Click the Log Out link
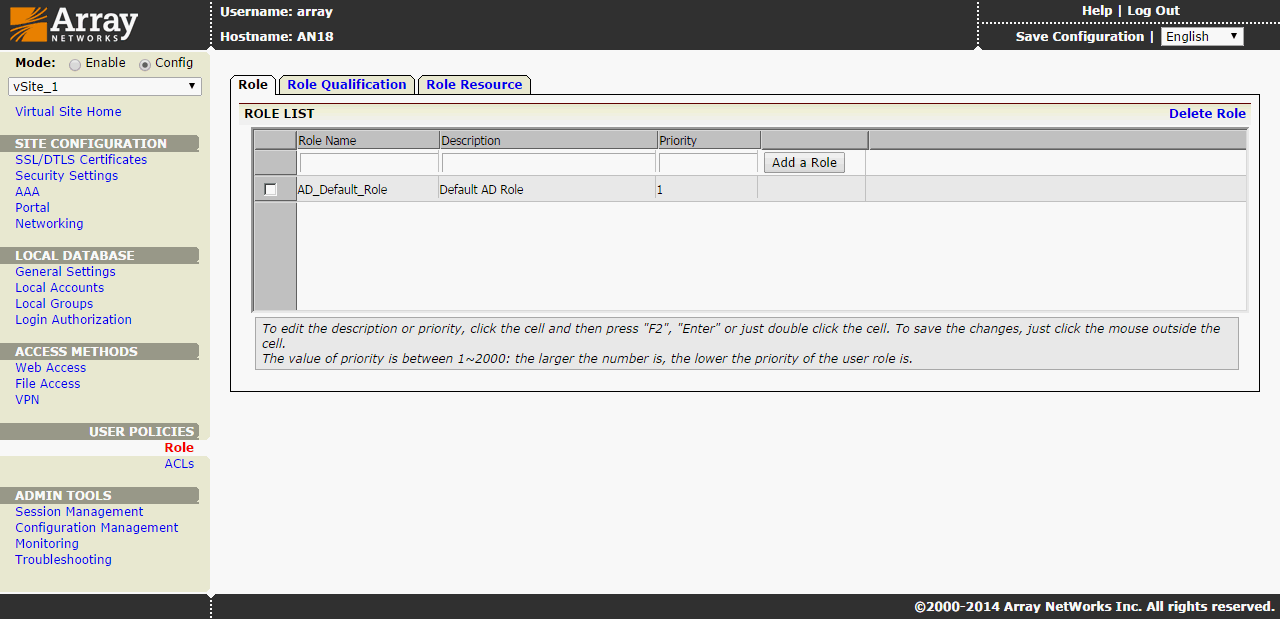This screenshot has width=1280, height=619. click(x=1153, y=11)
